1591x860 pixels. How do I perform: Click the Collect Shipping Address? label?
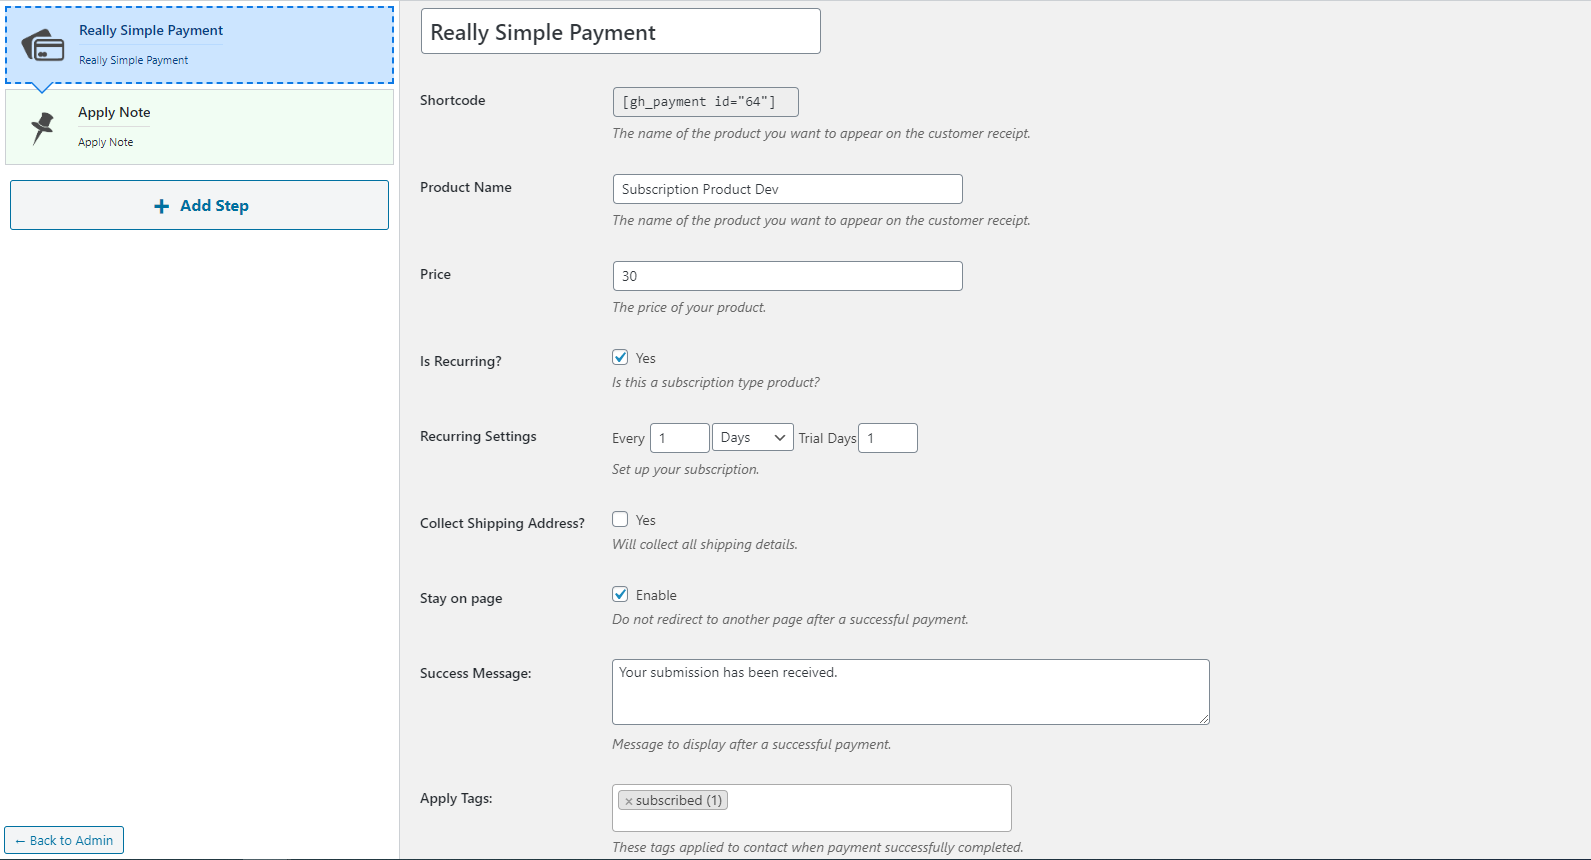502,523
